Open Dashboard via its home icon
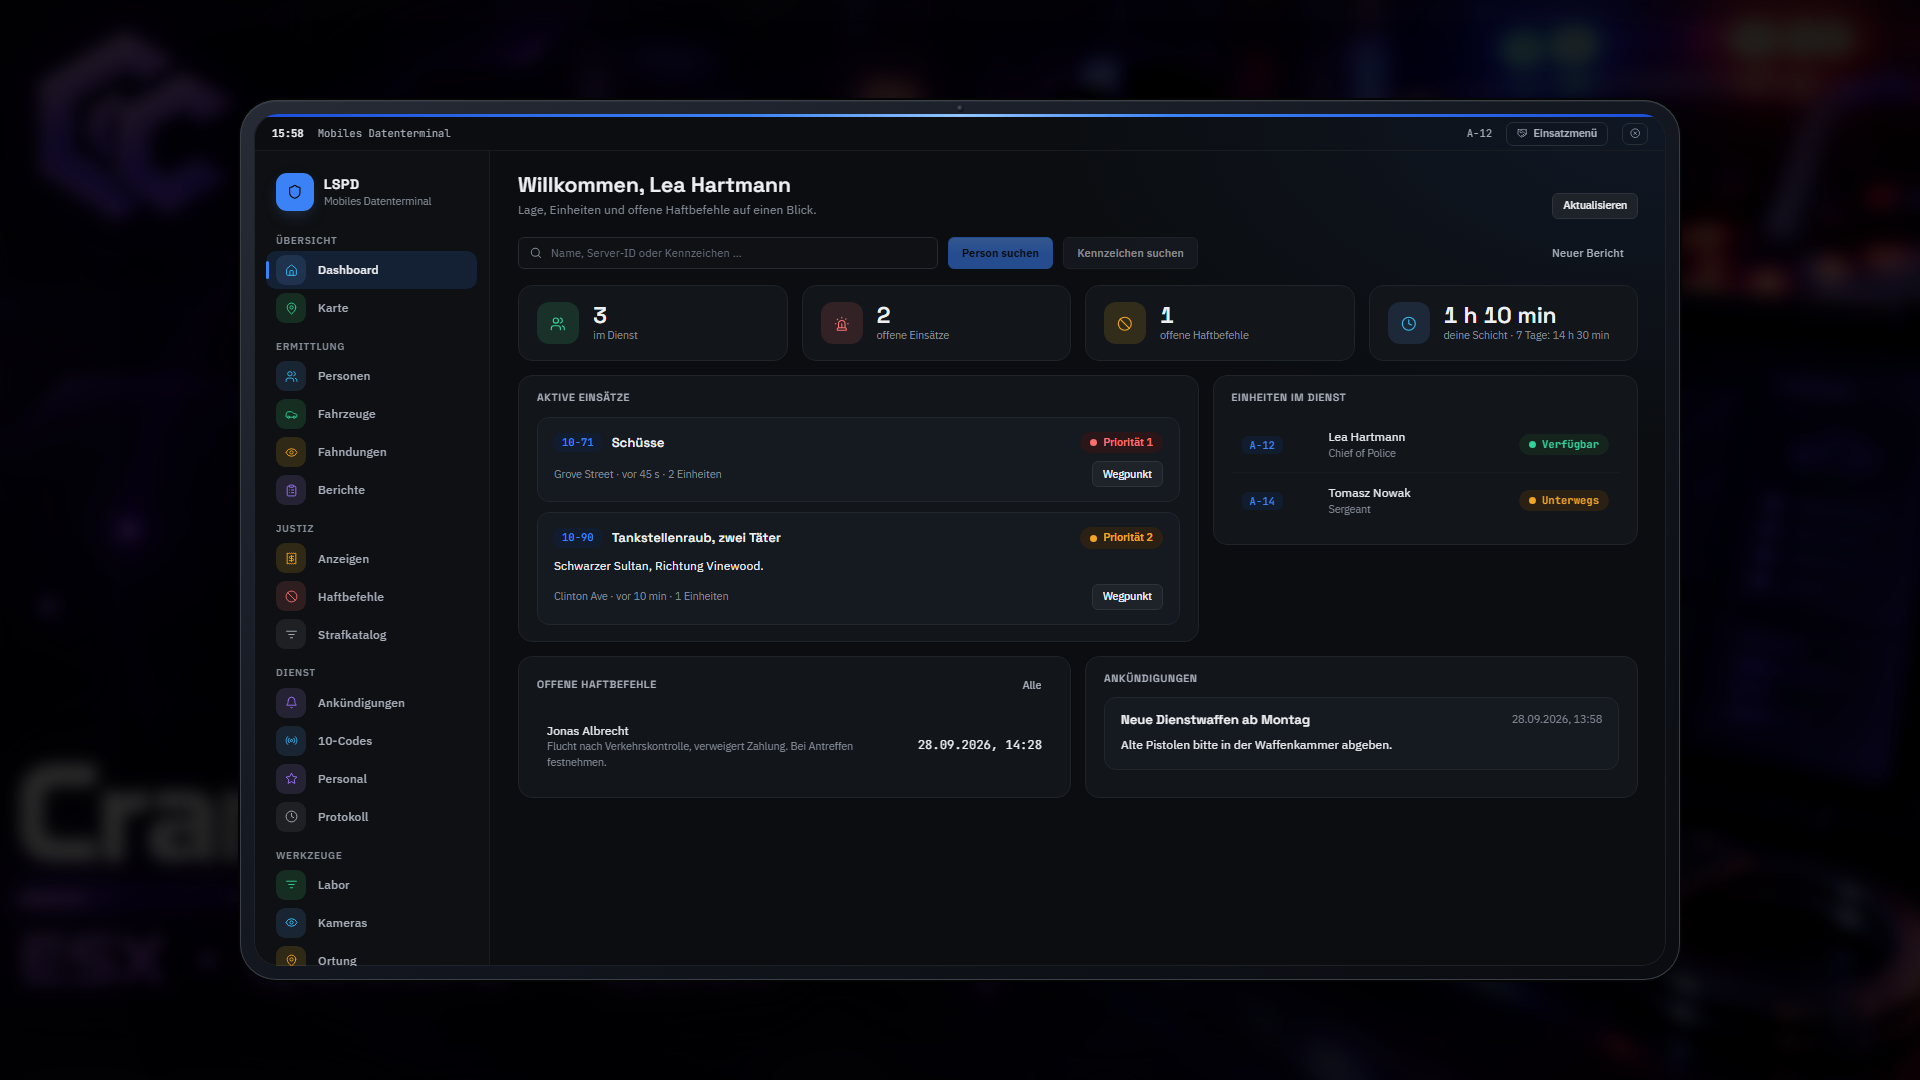Screen dimensions: 1920x1080 tap(291, 270)
